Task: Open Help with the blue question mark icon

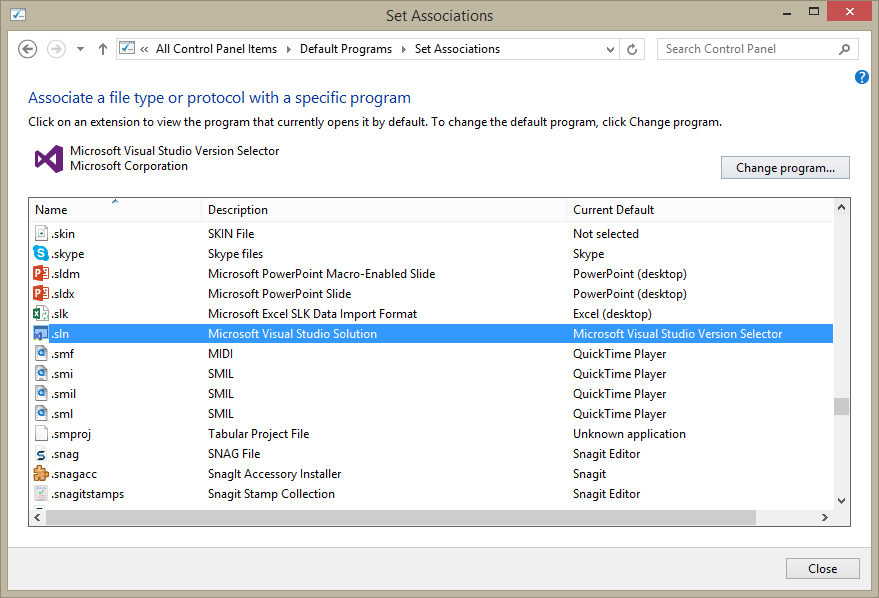Action: tap(862, 77)
